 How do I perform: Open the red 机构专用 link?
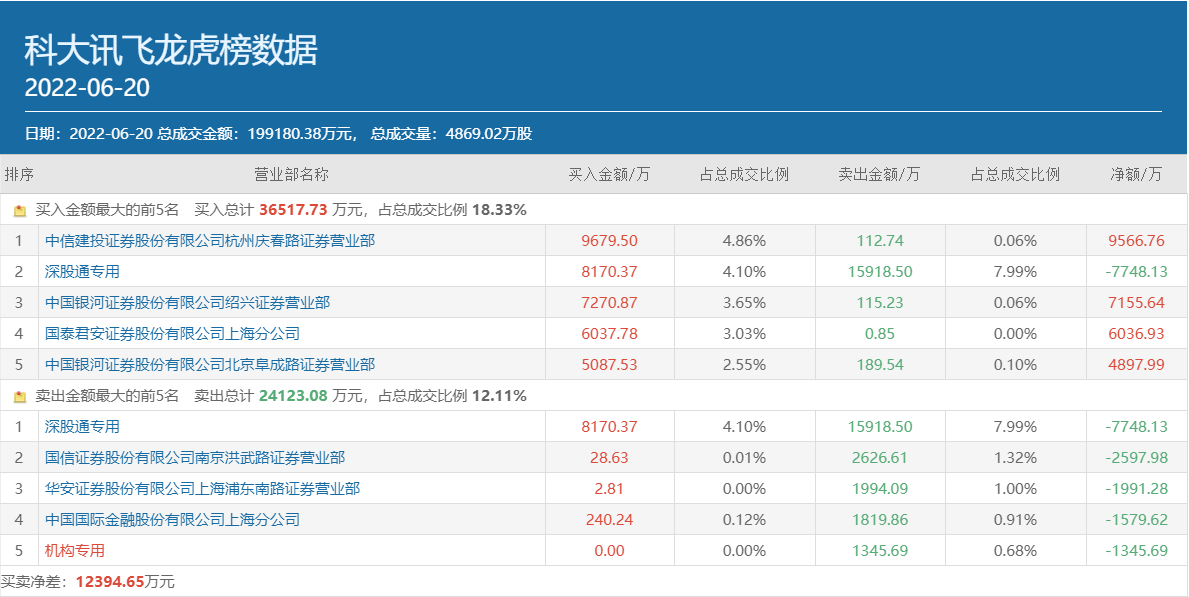tap(75, 551)
